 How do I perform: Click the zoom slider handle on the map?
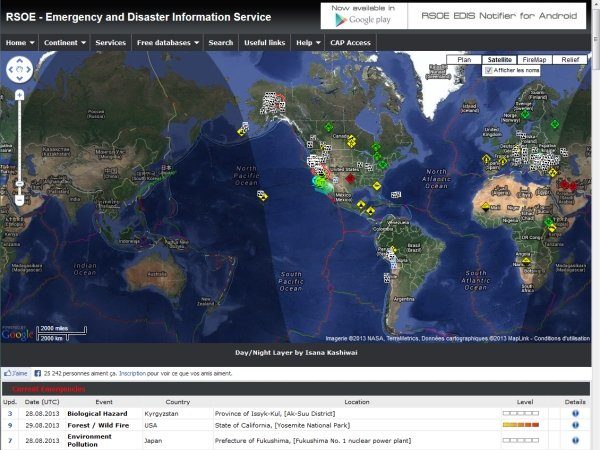(20, 184)
